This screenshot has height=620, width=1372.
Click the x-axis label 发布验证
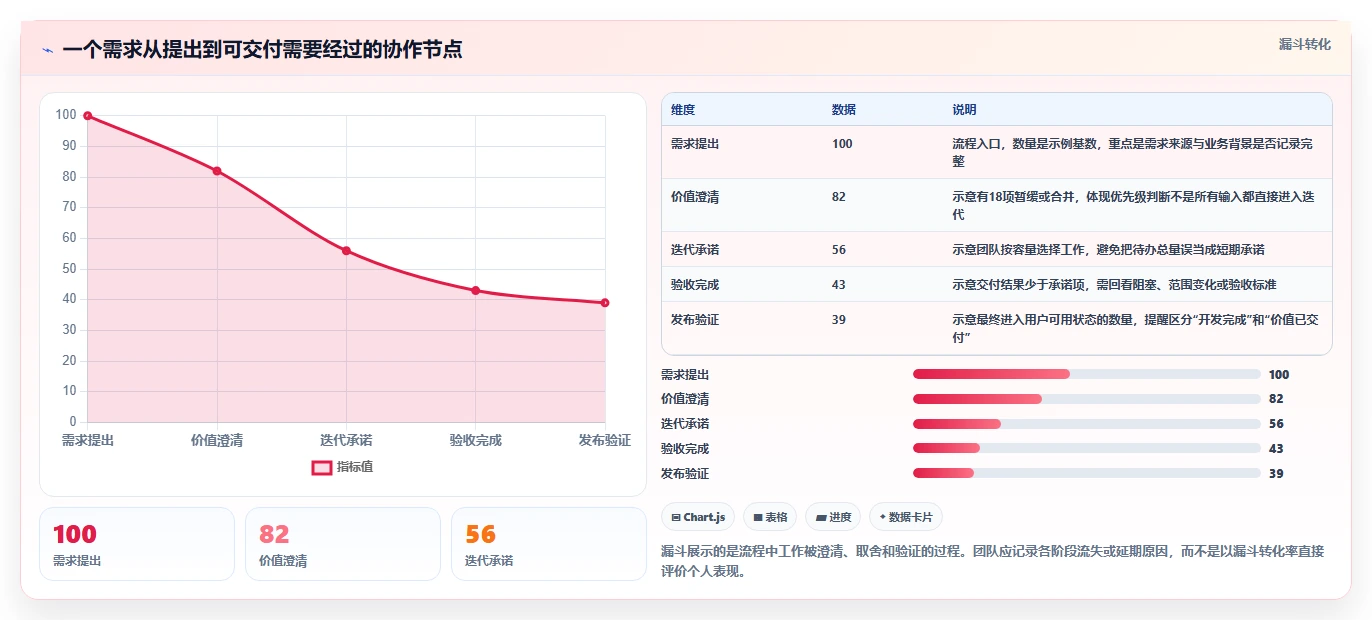605,440
